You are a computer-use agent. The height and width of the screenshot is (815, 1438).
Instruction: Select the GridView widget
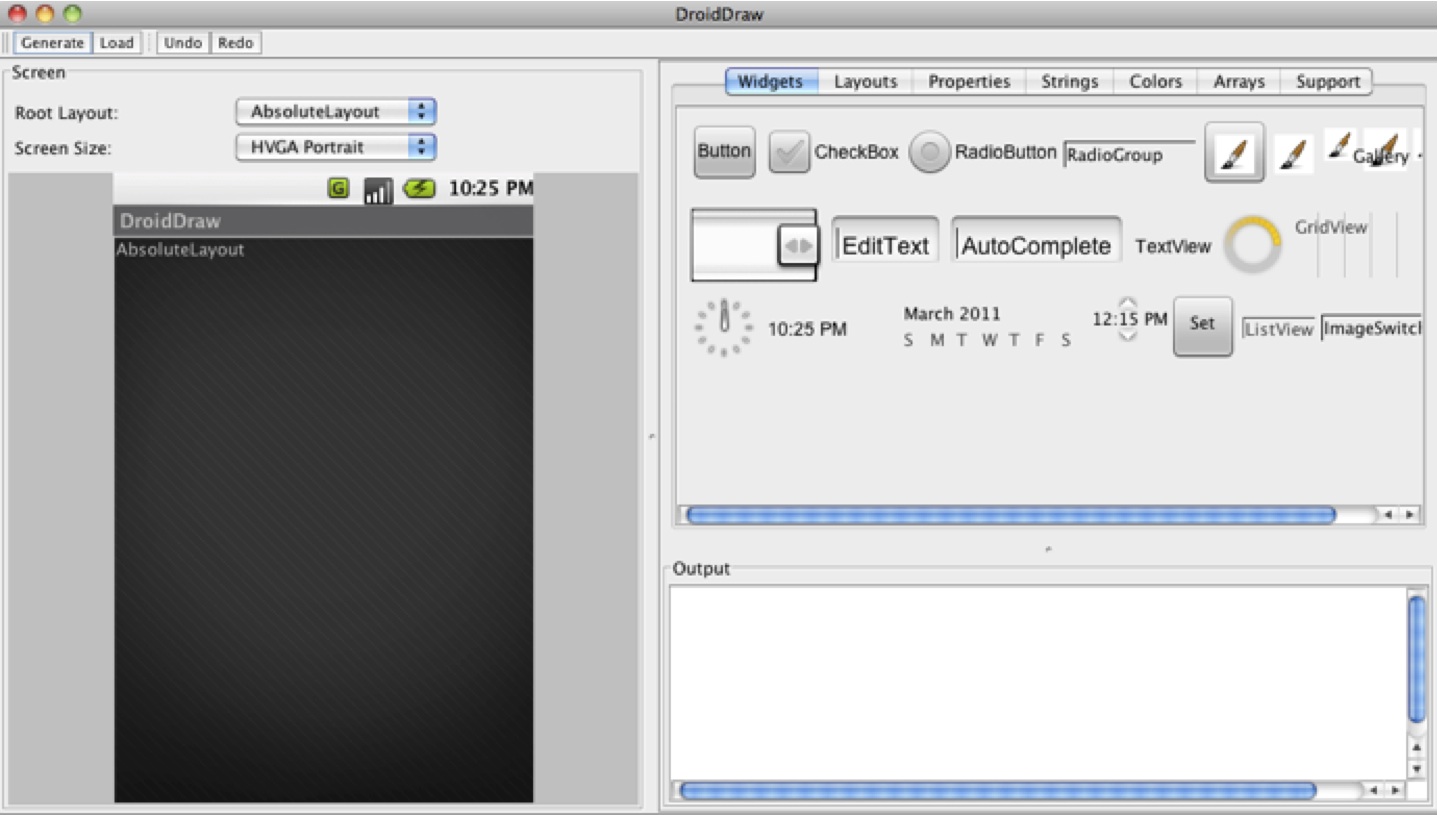pos(1345,245)
